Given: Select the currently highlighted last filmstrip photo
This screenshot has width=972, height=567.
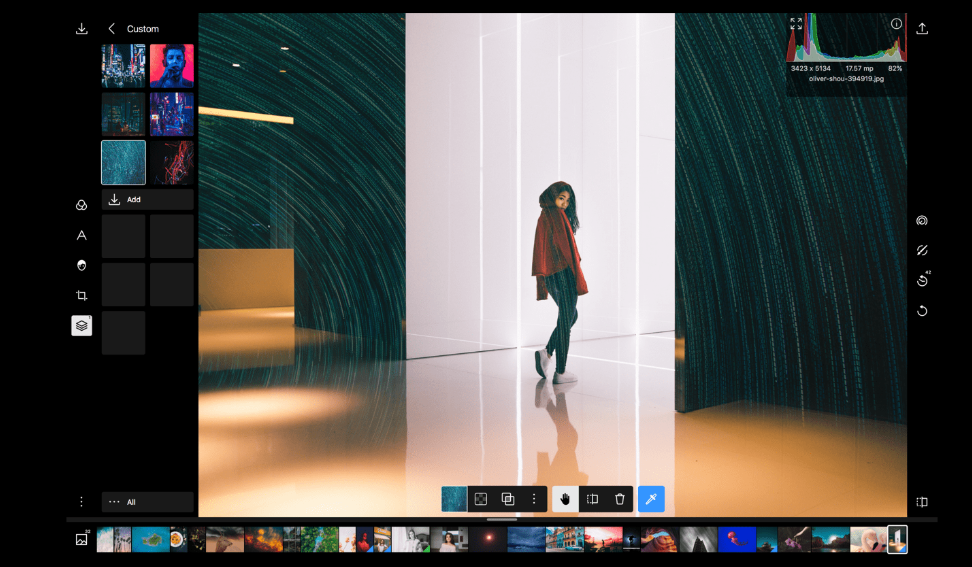Looking at the screenshot, I should coord(897,539).
